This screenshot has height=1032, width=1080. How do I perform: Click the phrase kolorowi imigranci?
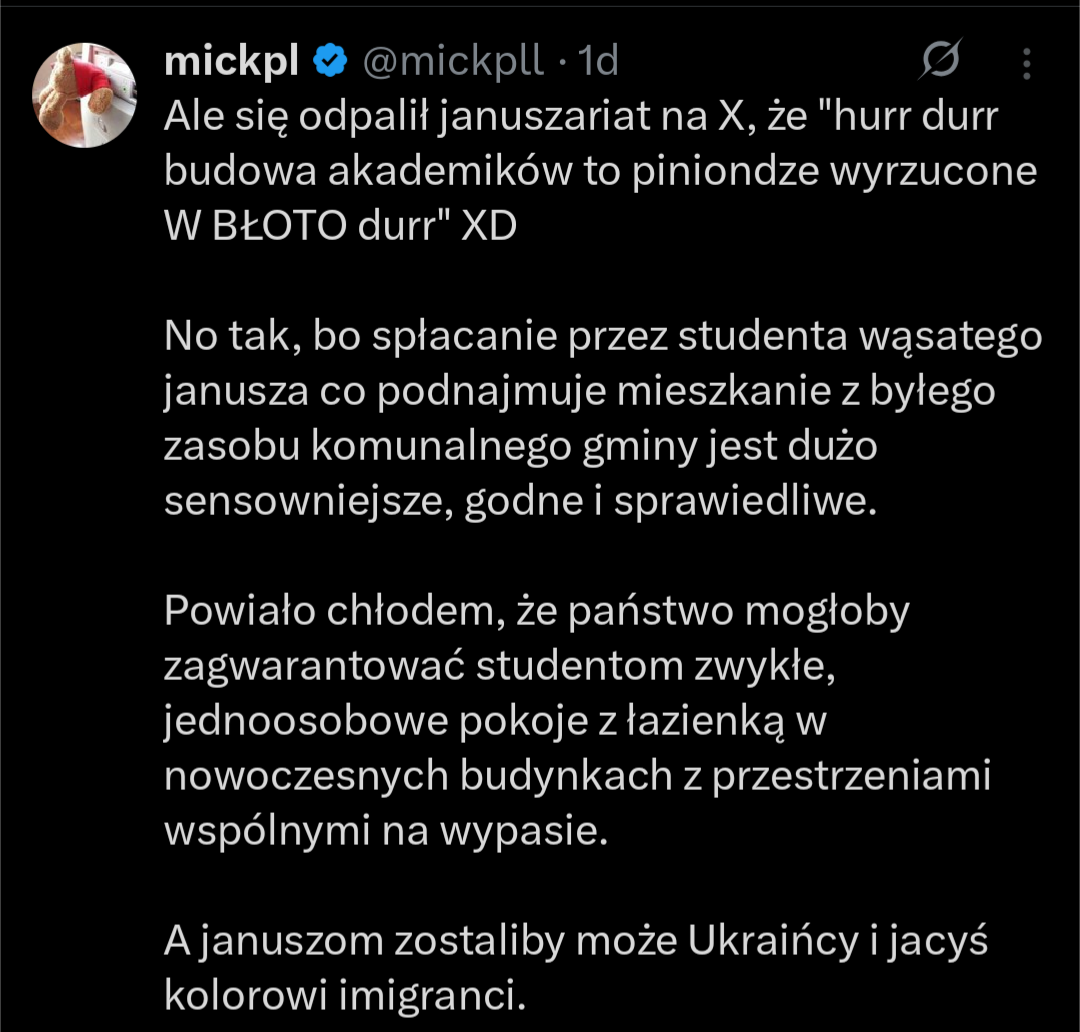point(343,996)
